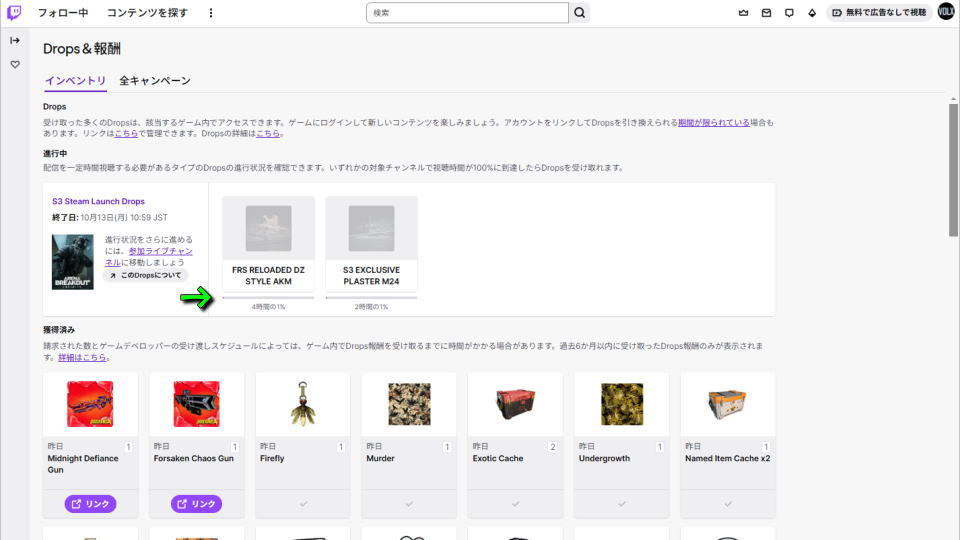The height and width of the screenshot is (540, 960).
Task: Click the Firefly item name
Action: [x=272, y=459]
